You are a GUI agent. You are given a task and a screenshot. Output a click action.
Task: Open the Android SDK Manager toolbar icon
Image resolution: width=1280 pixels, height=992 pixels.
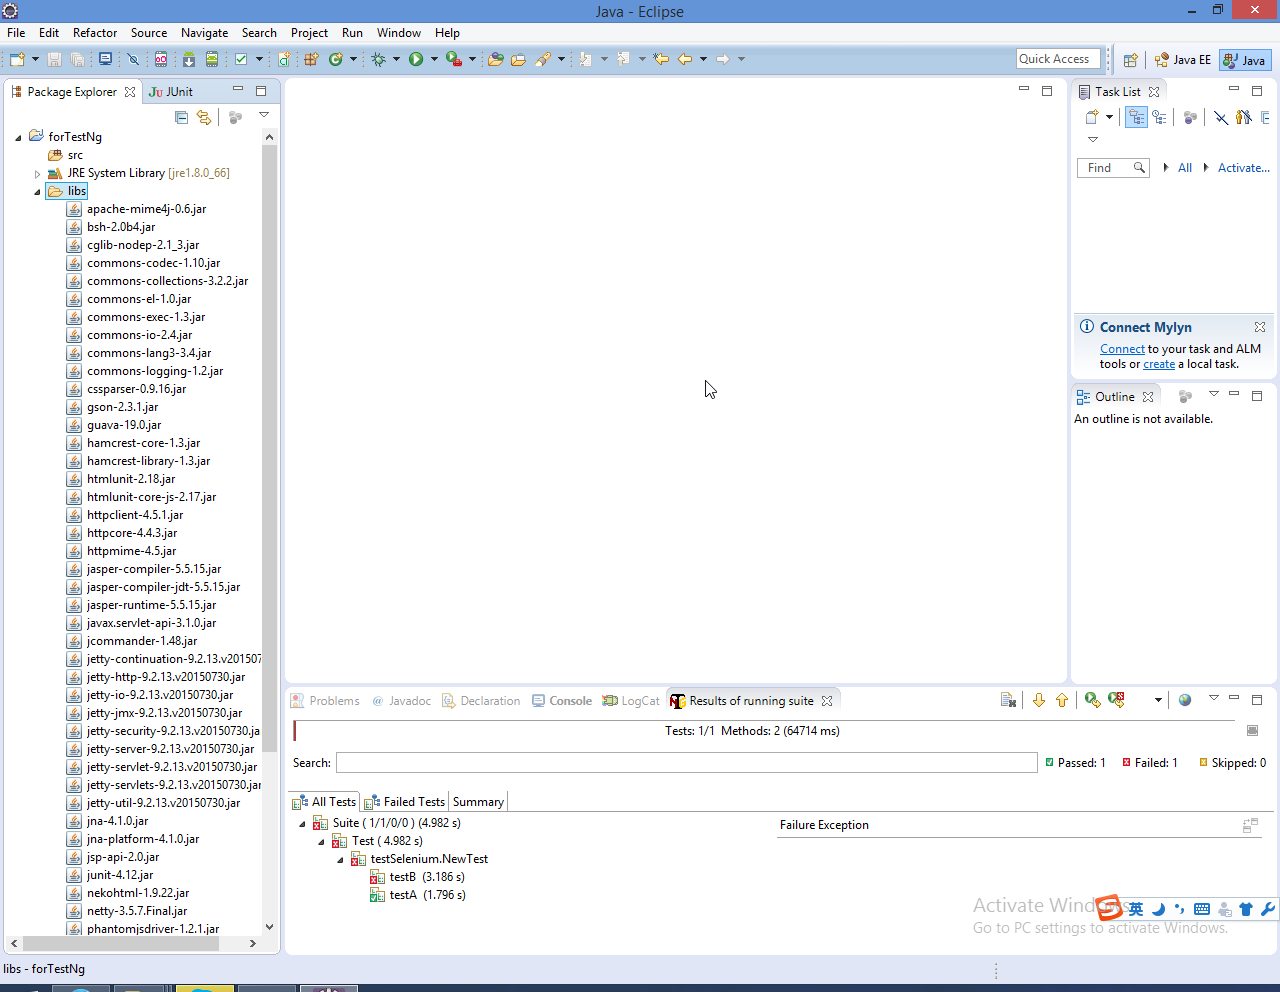tap(188, 59)
